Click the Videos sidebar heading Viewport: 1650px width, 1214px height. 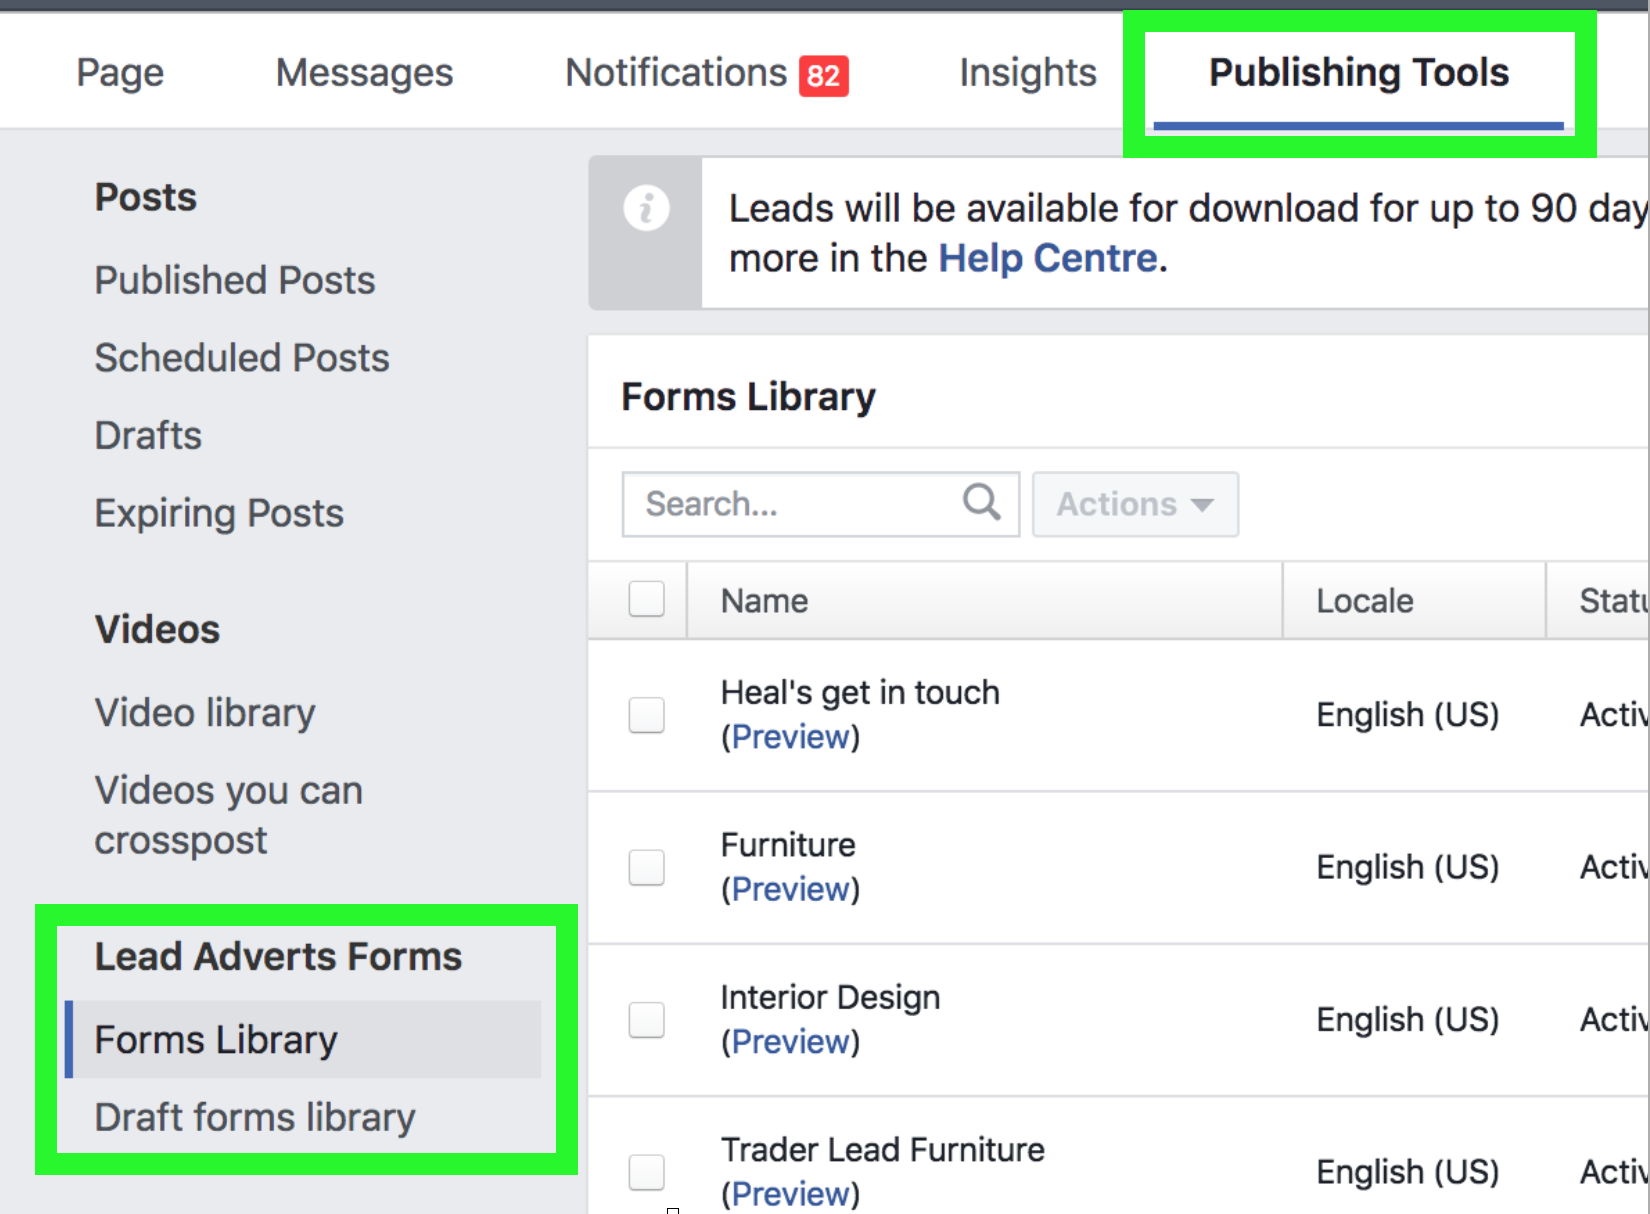pyautogui.click(x=157, y=630)
